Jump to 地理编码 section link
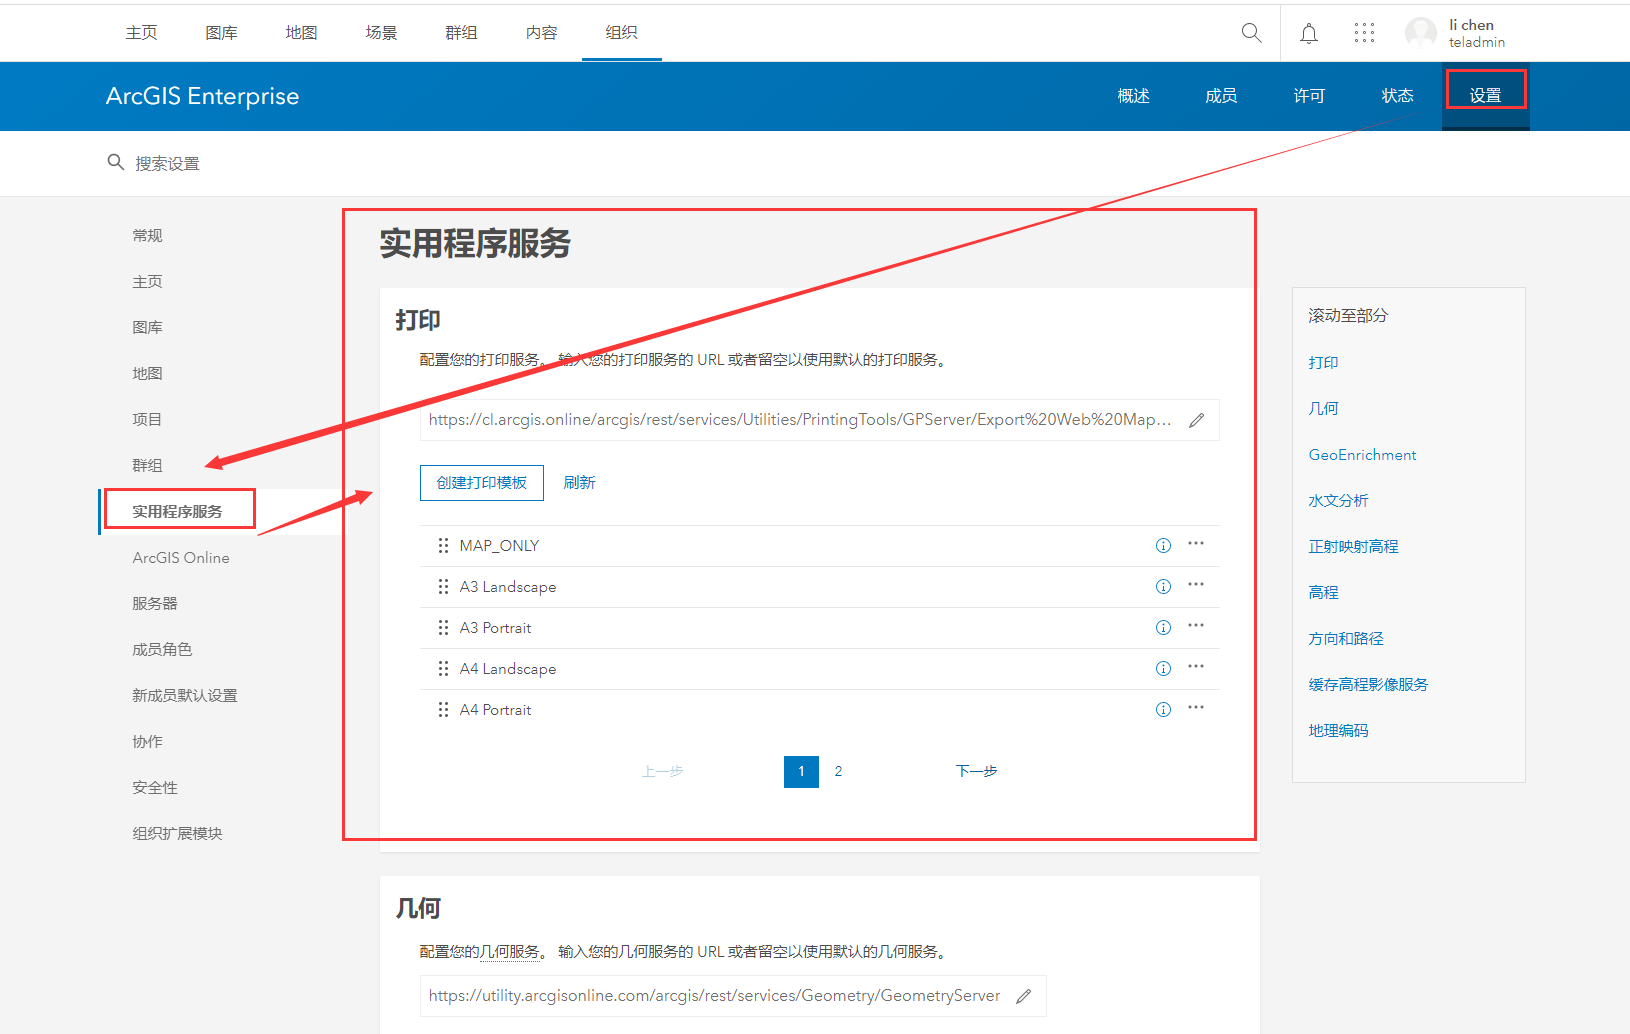This screenshot has height=1034, width=1630. pos(1339,731)
